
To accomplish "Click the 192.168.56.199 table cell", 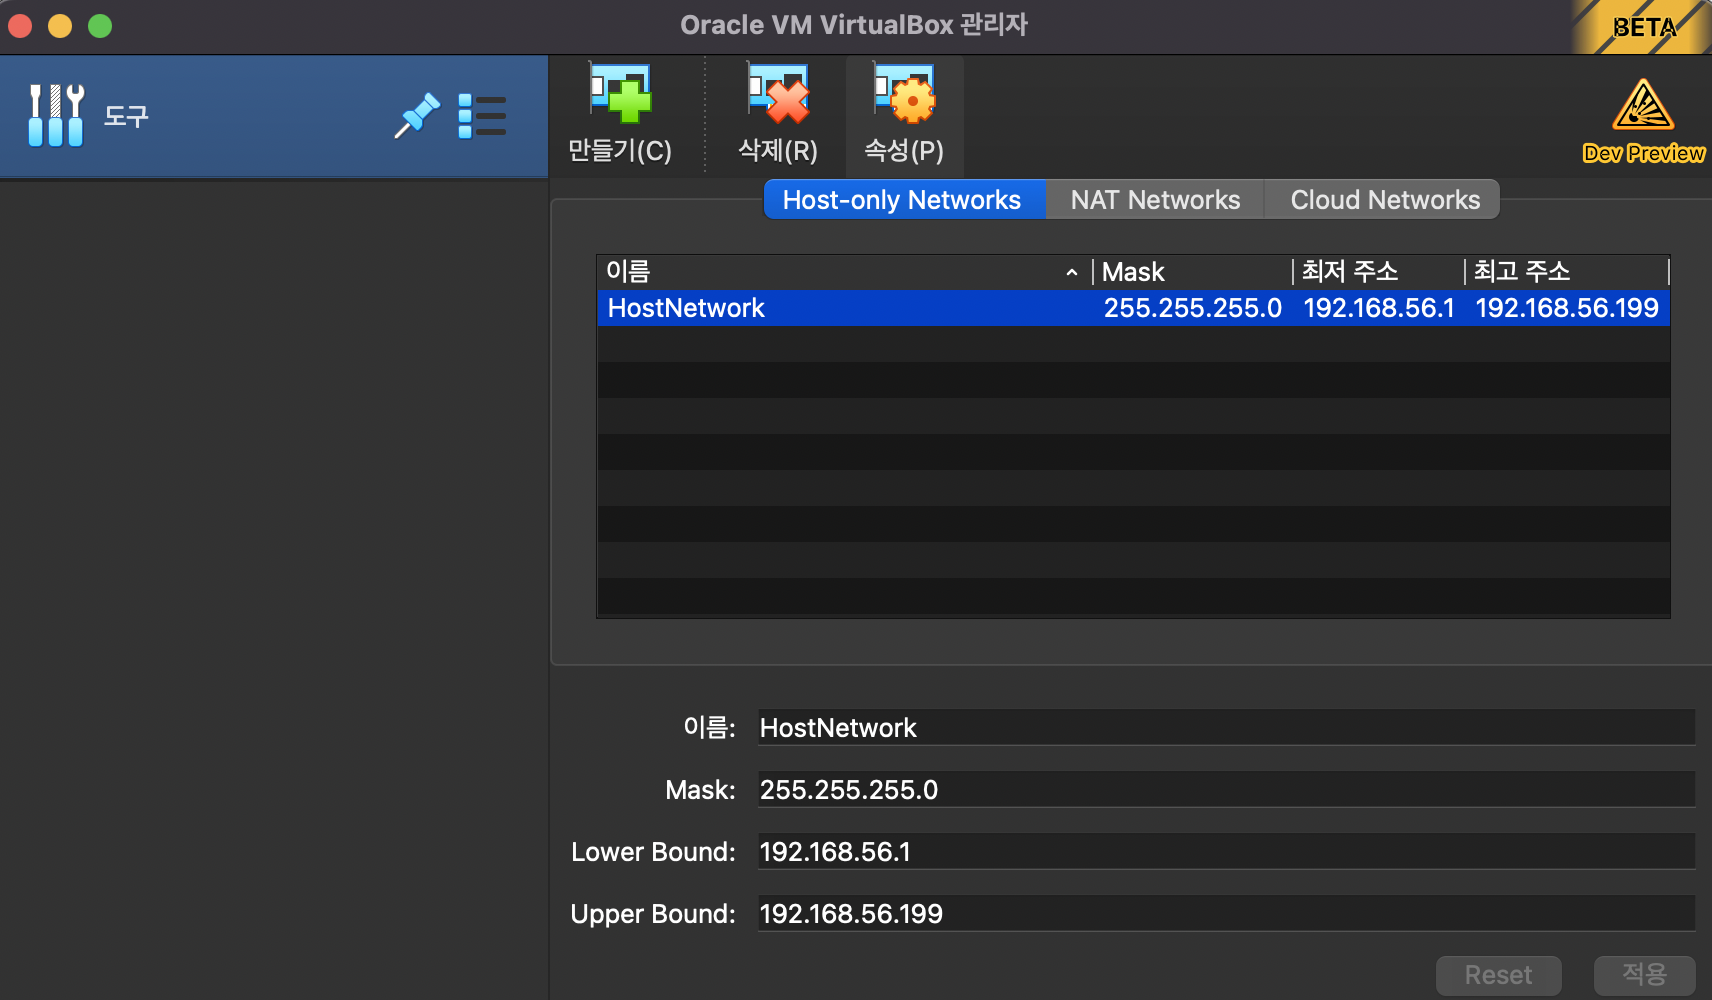I will (x=1567, y=308).
